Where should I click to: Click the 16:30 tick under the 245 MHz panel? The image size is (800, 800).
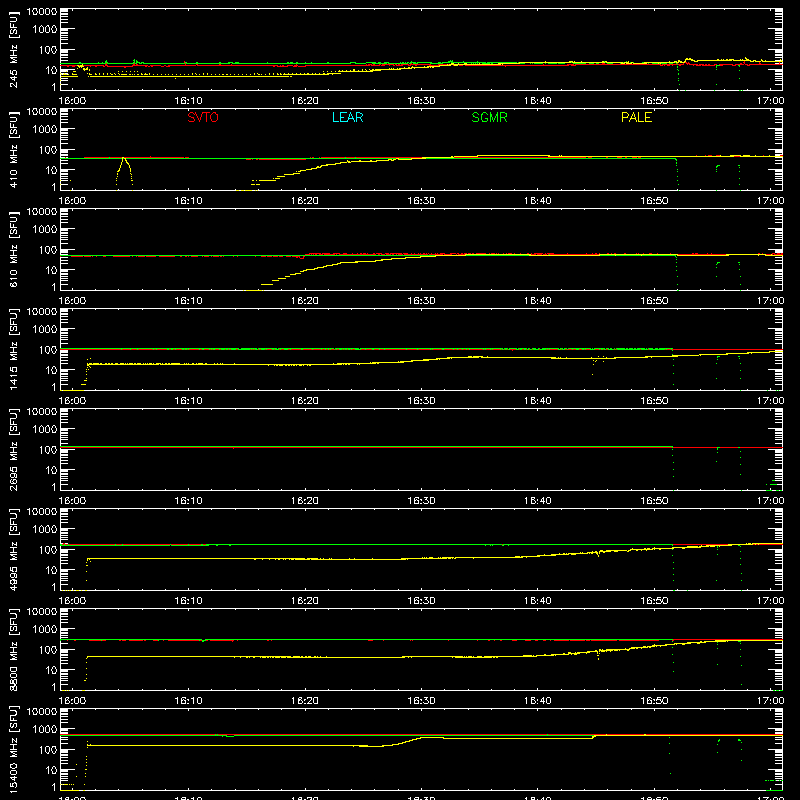coord(421,101)
